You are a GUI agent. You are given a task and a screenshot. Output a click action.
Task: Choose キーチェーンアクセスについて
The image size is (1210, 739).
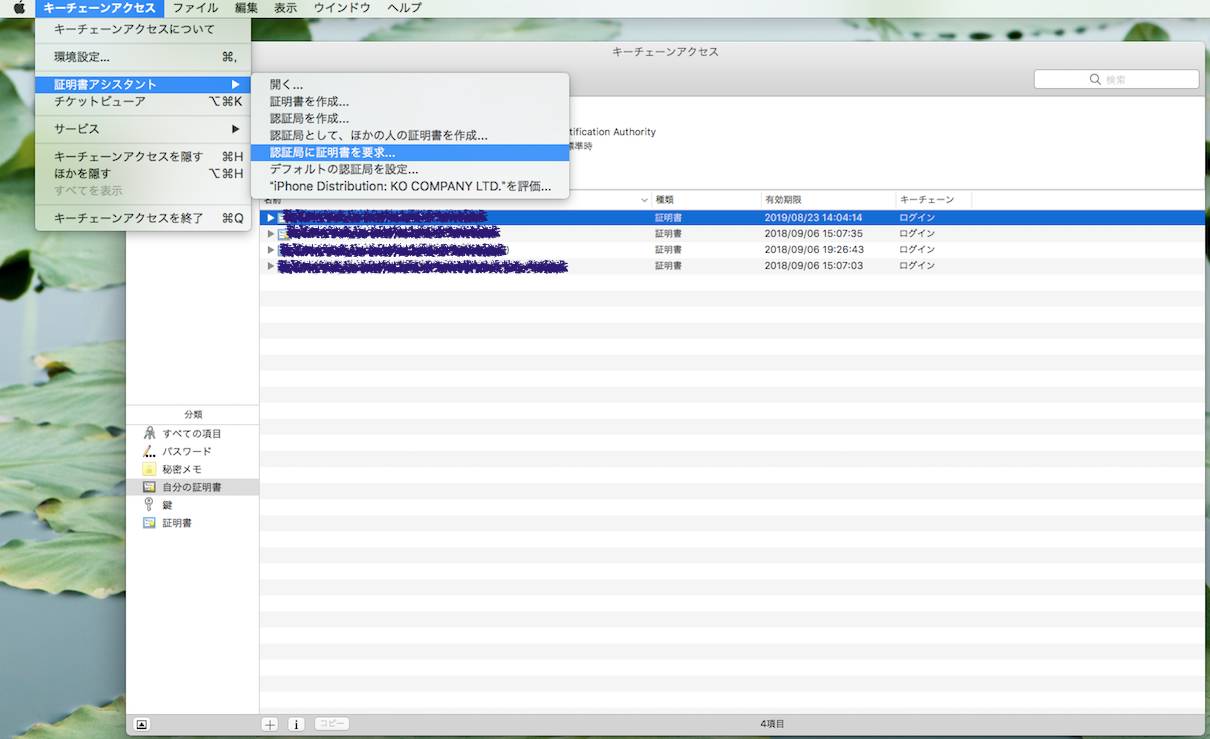point(143,30)
